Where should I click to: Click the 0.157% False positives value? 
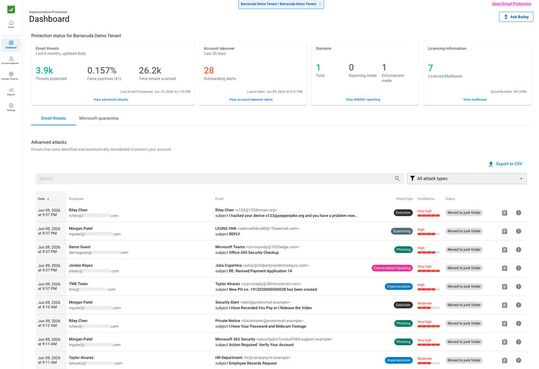click(102, 70)
